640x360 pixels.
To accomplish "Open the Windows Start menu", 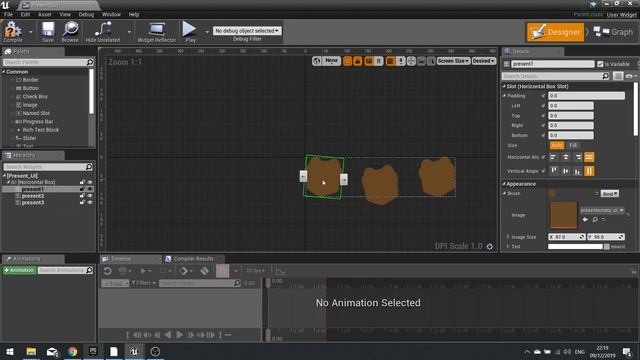I will pyautogui.click(x=10, y=351).
